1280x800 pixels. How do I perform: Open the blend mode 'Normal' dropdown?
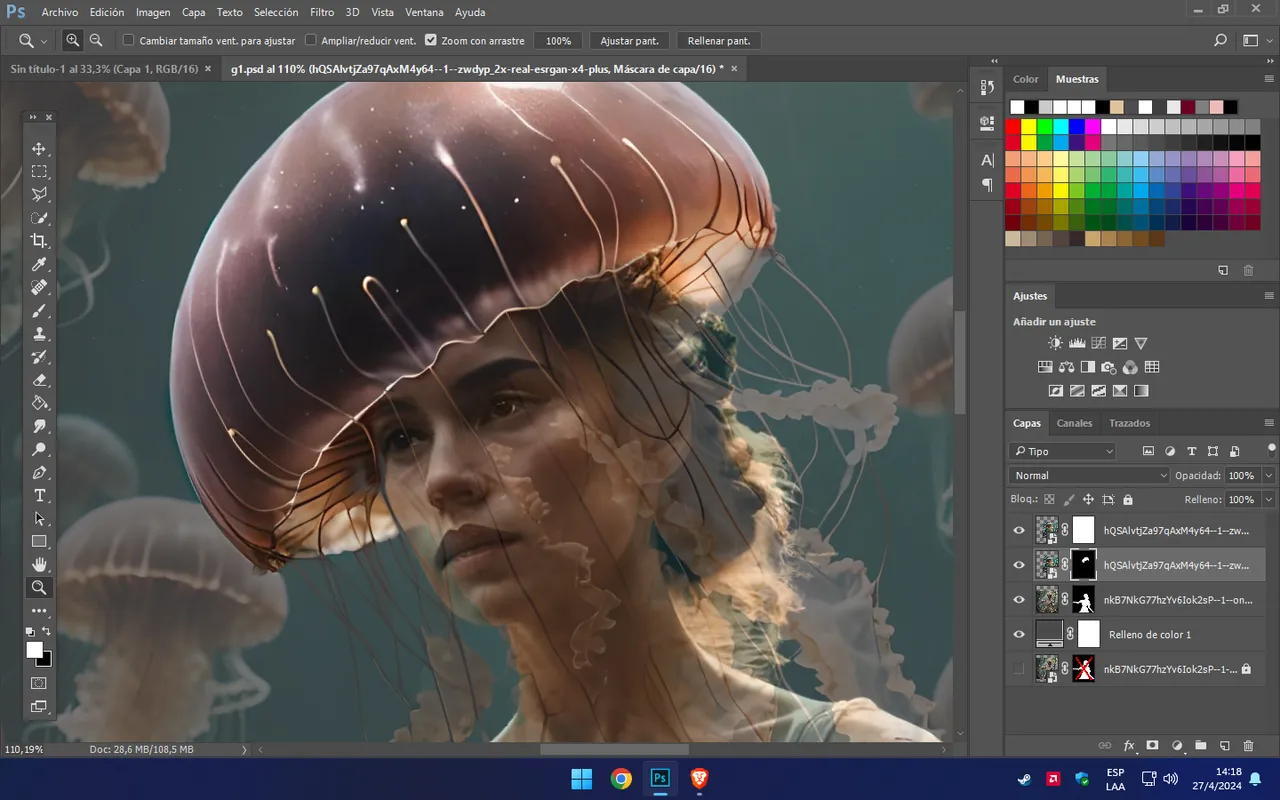click(x=1089, y=475)
